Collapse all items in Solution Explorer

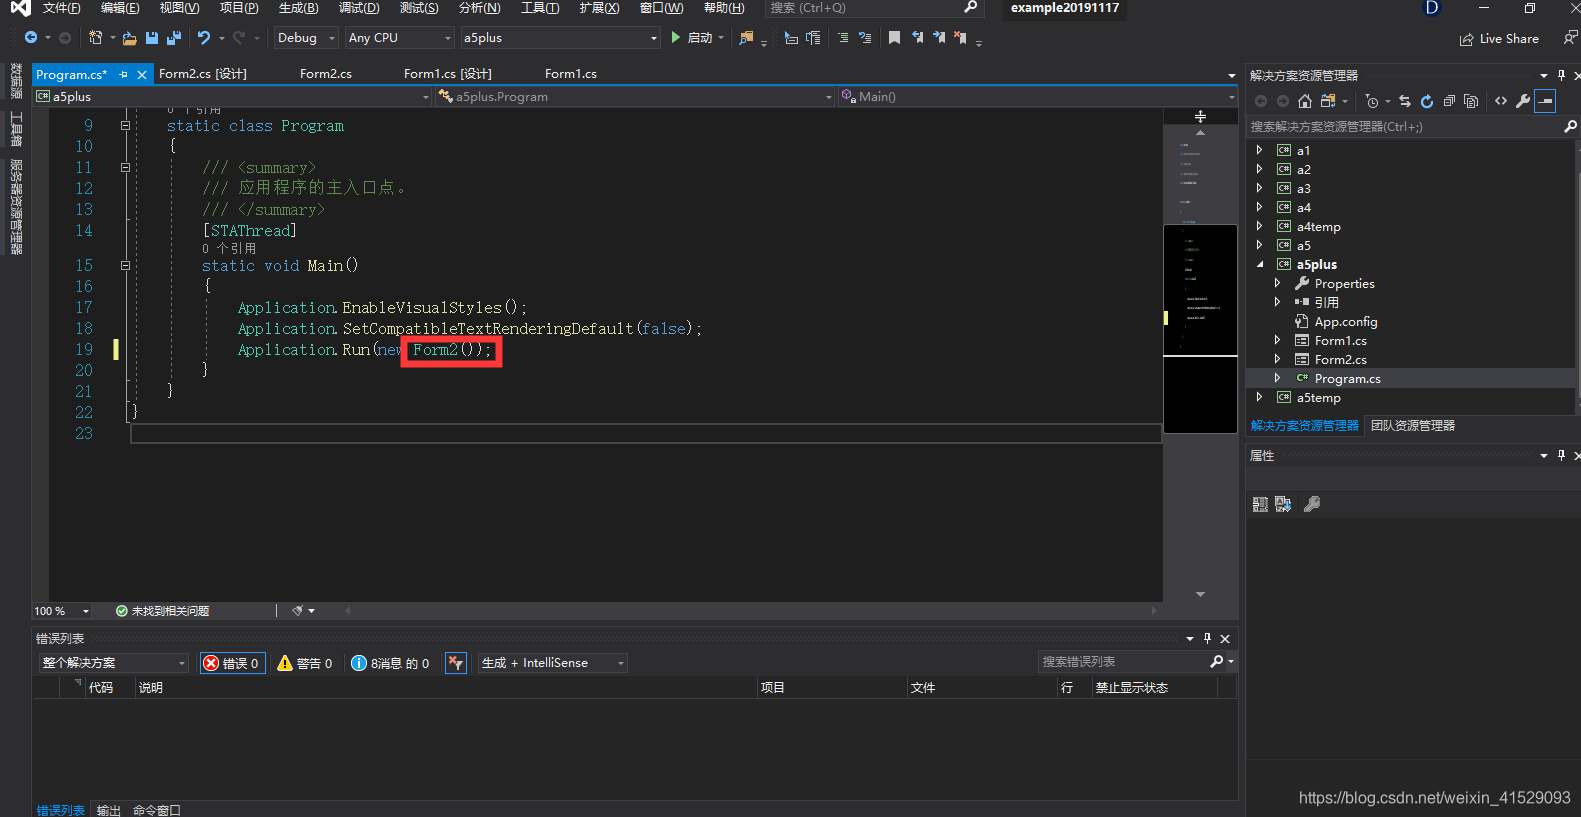pyautogui.click(x=1449, y=101)
